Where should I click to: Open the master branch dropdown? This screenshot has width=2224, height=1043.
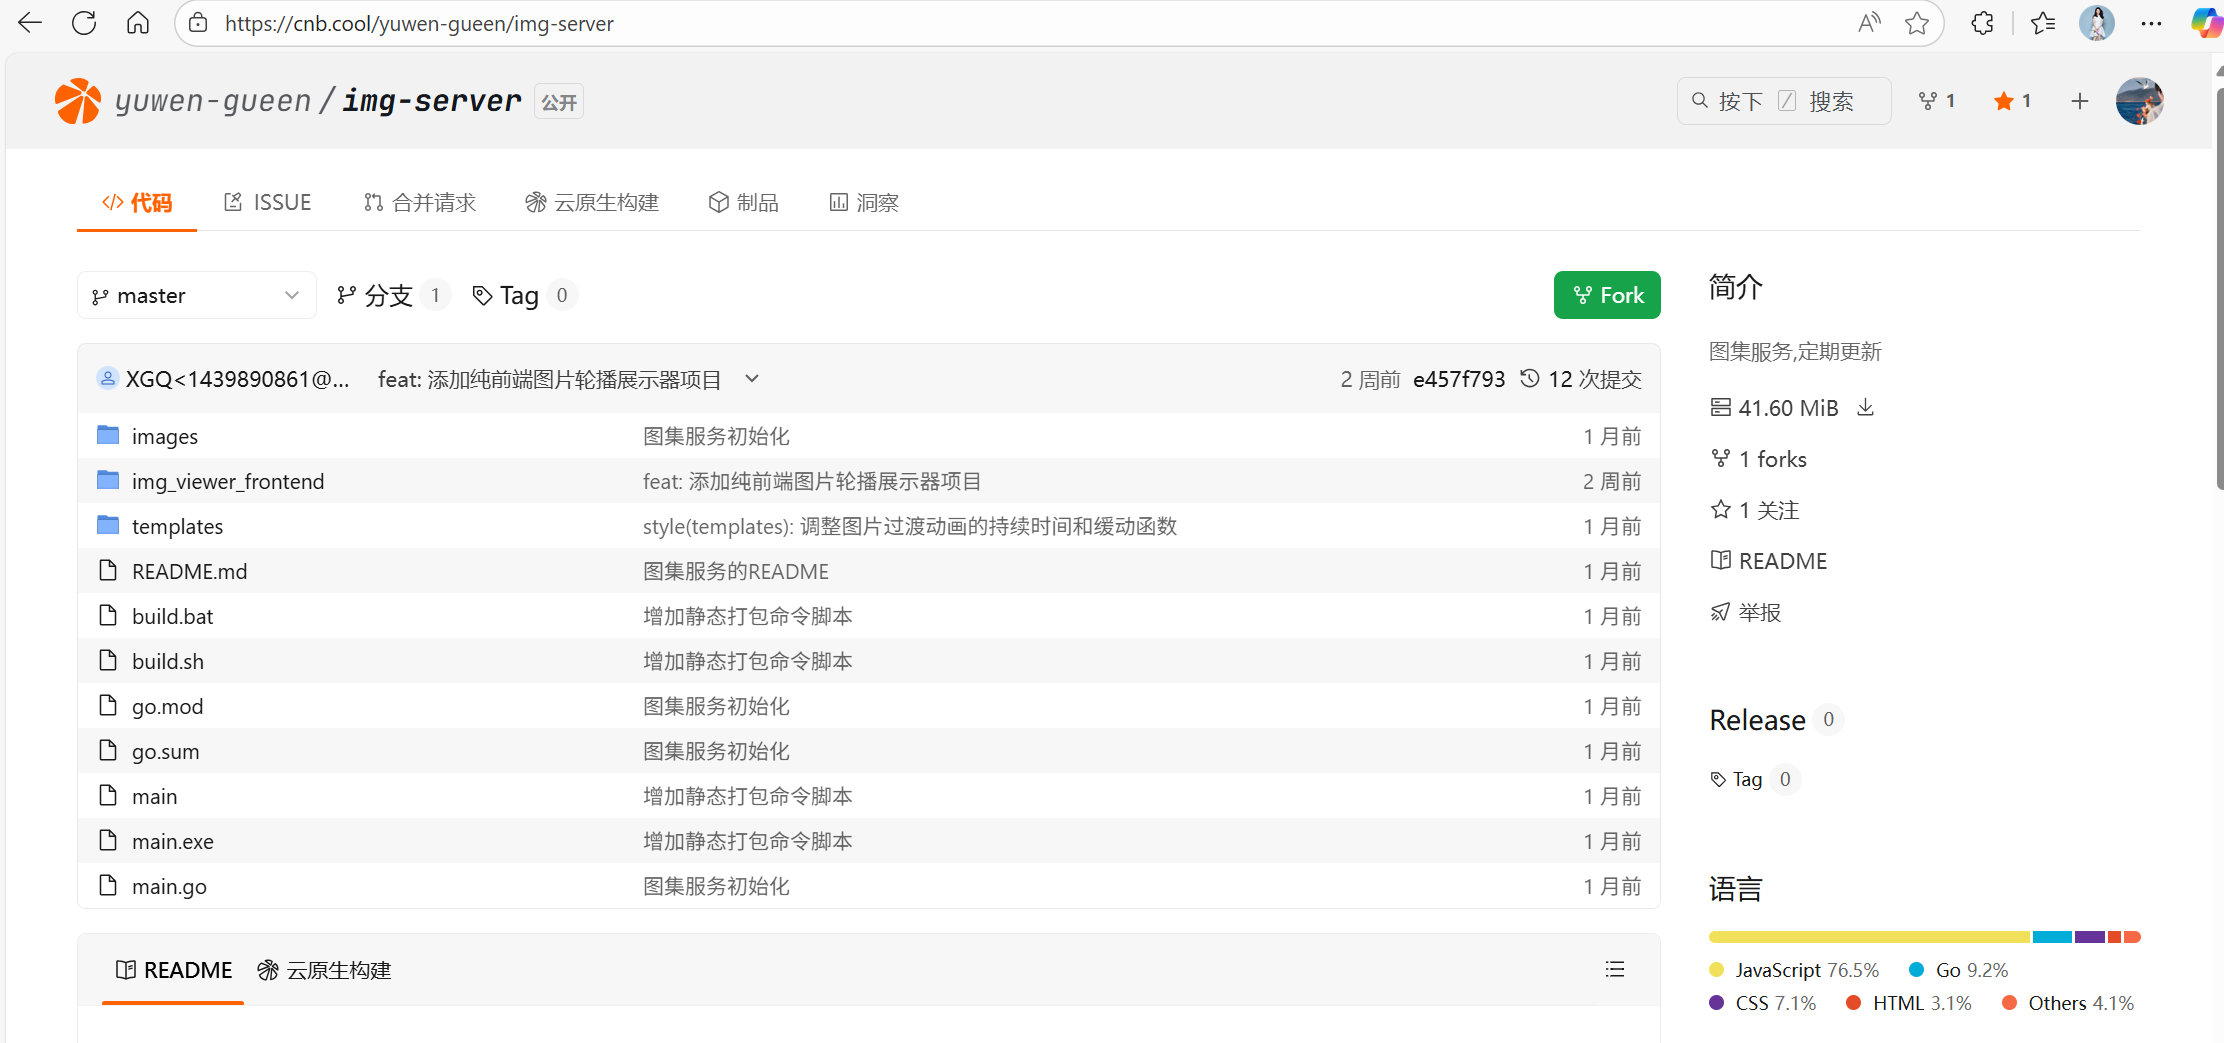(196, 295)
